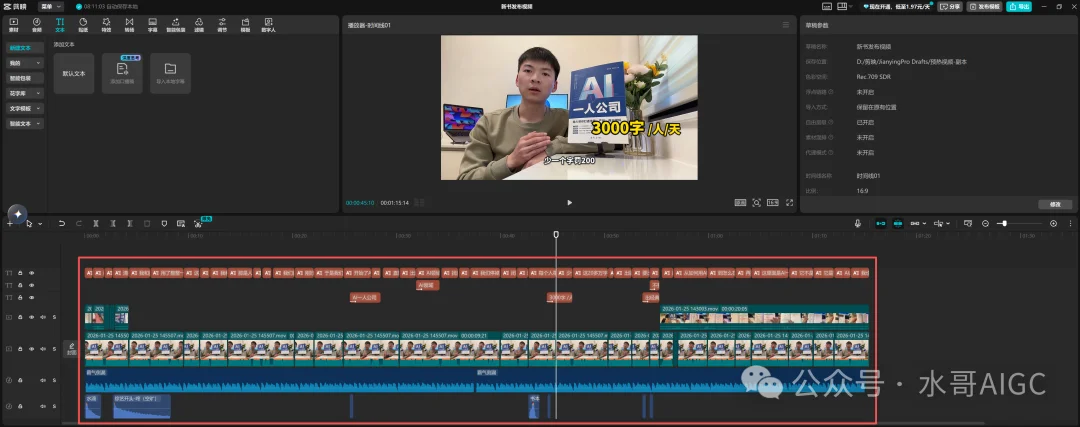Expand the 我的 sidebar category
This screenshot has height=427, width=1080.
tap(25, 63)
